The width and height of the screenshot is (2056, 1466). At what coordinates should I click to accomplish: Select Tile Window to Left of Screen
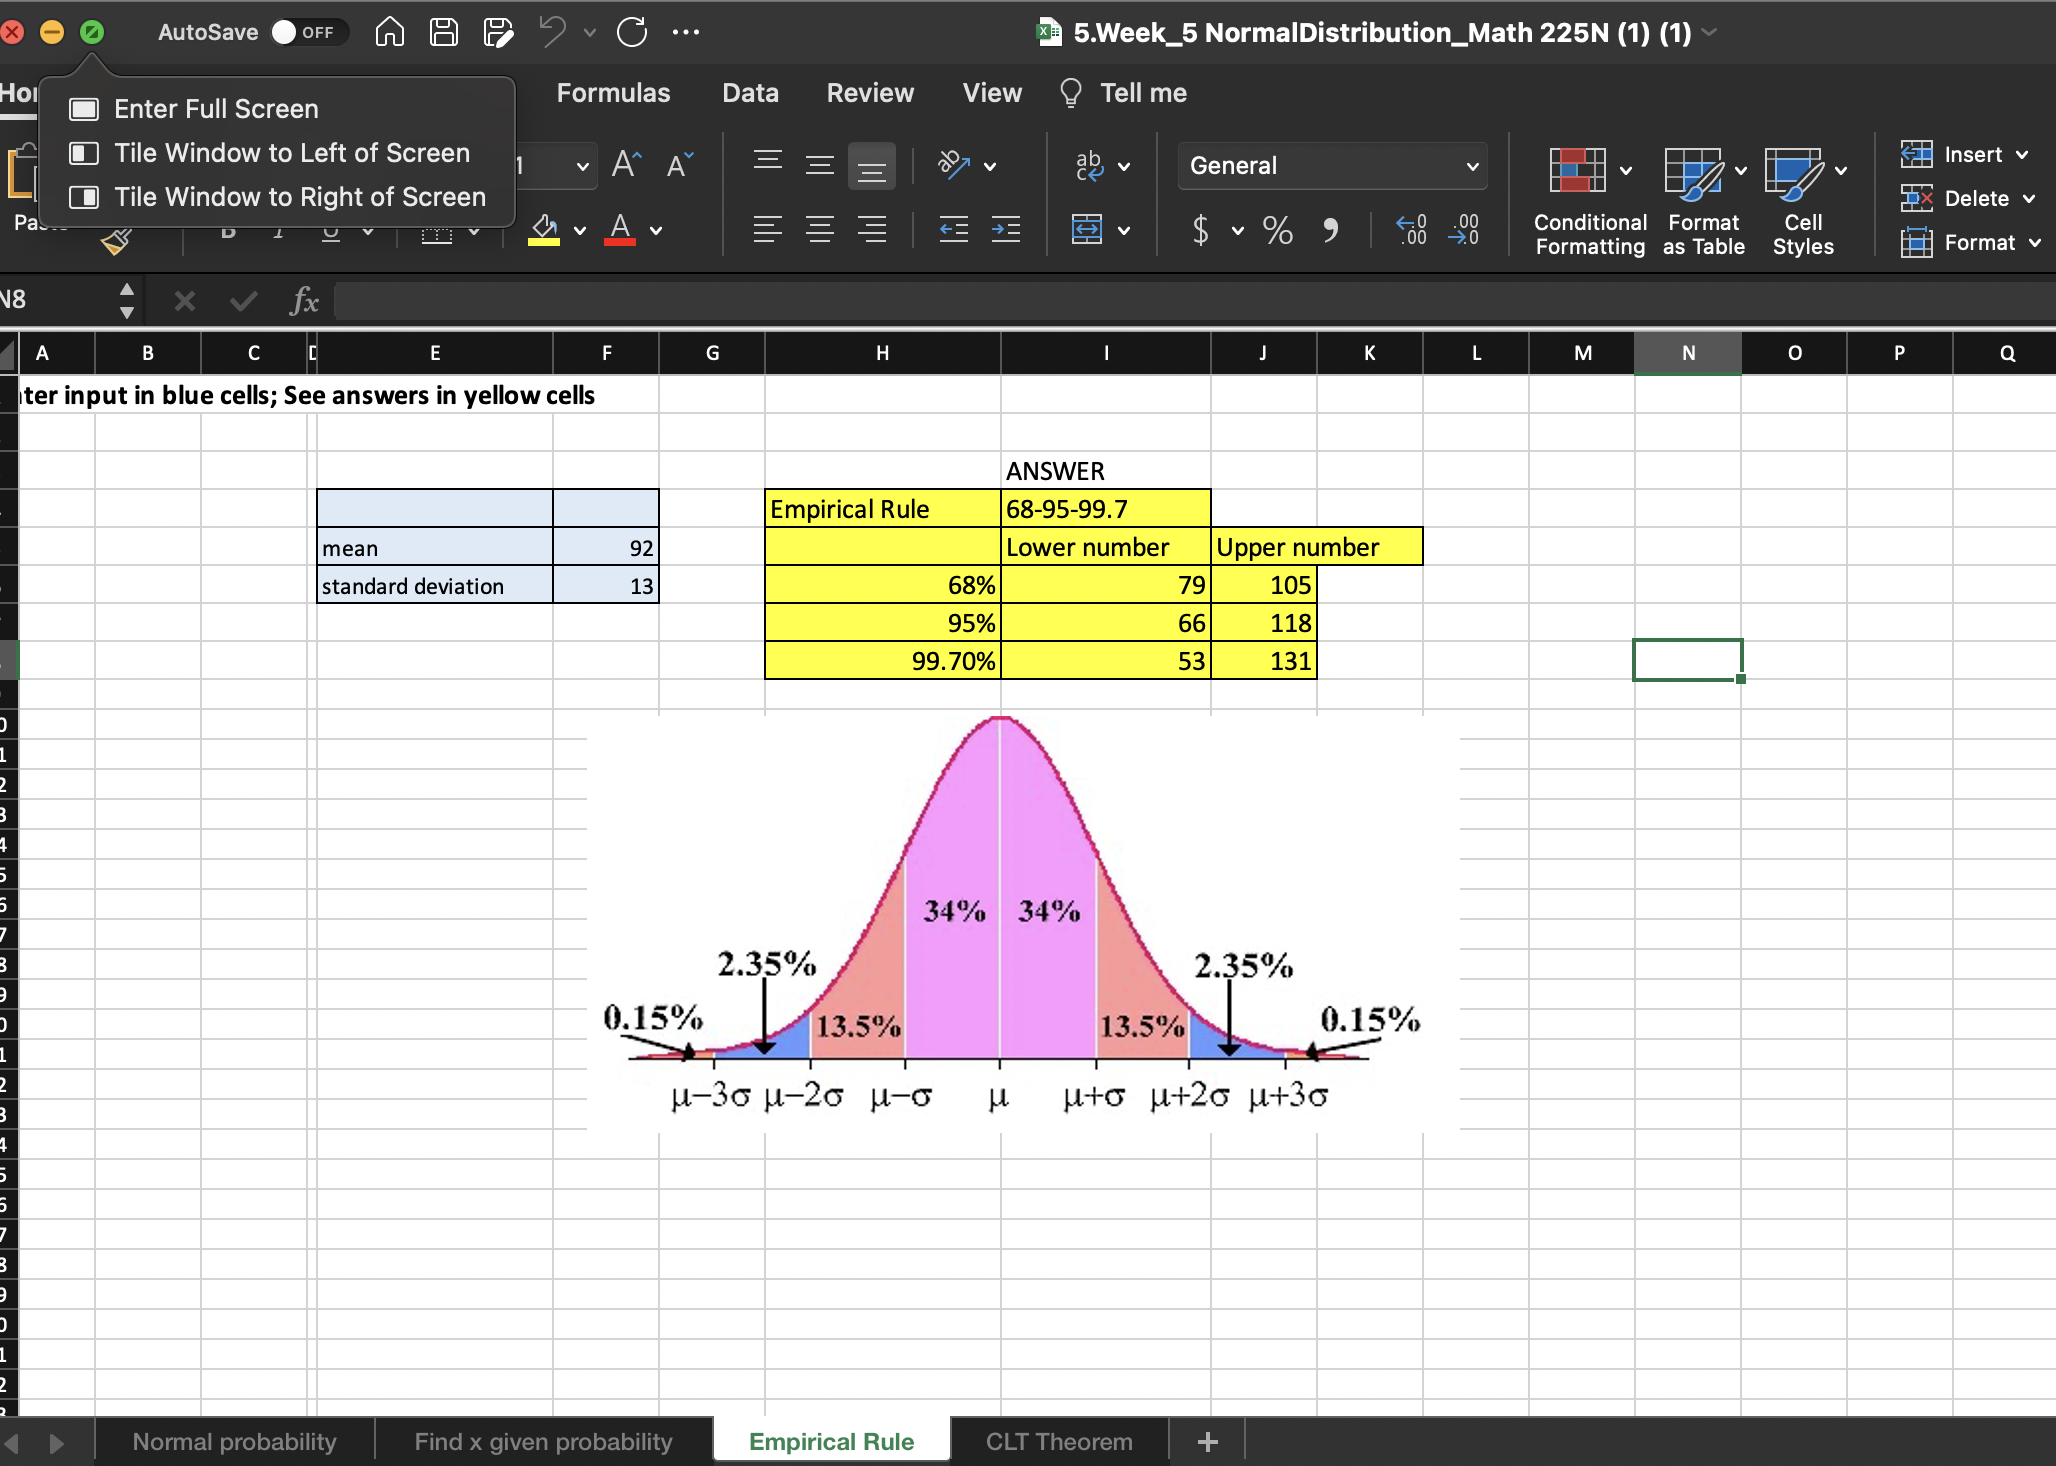[291, 153]
